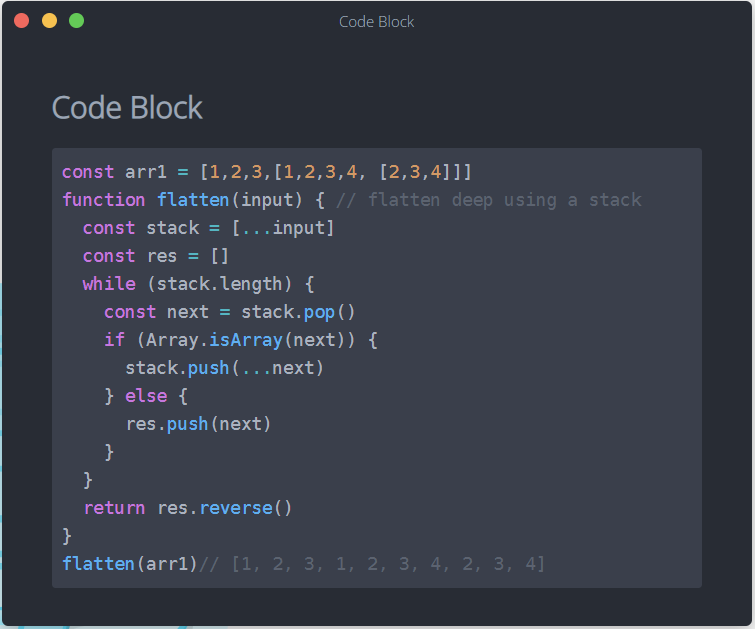Click the output comment '// [1, 2, 3, 1, 2, 3, 4, 2, 3, 4]'

(x=372, y=564)
